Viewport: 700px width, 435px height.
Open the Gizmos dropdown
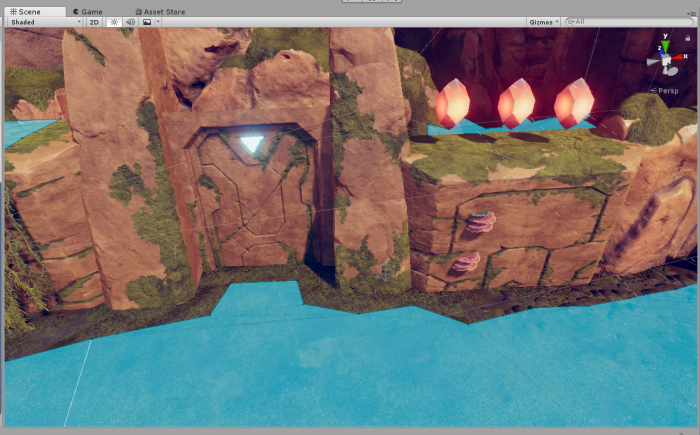(542, 21)
